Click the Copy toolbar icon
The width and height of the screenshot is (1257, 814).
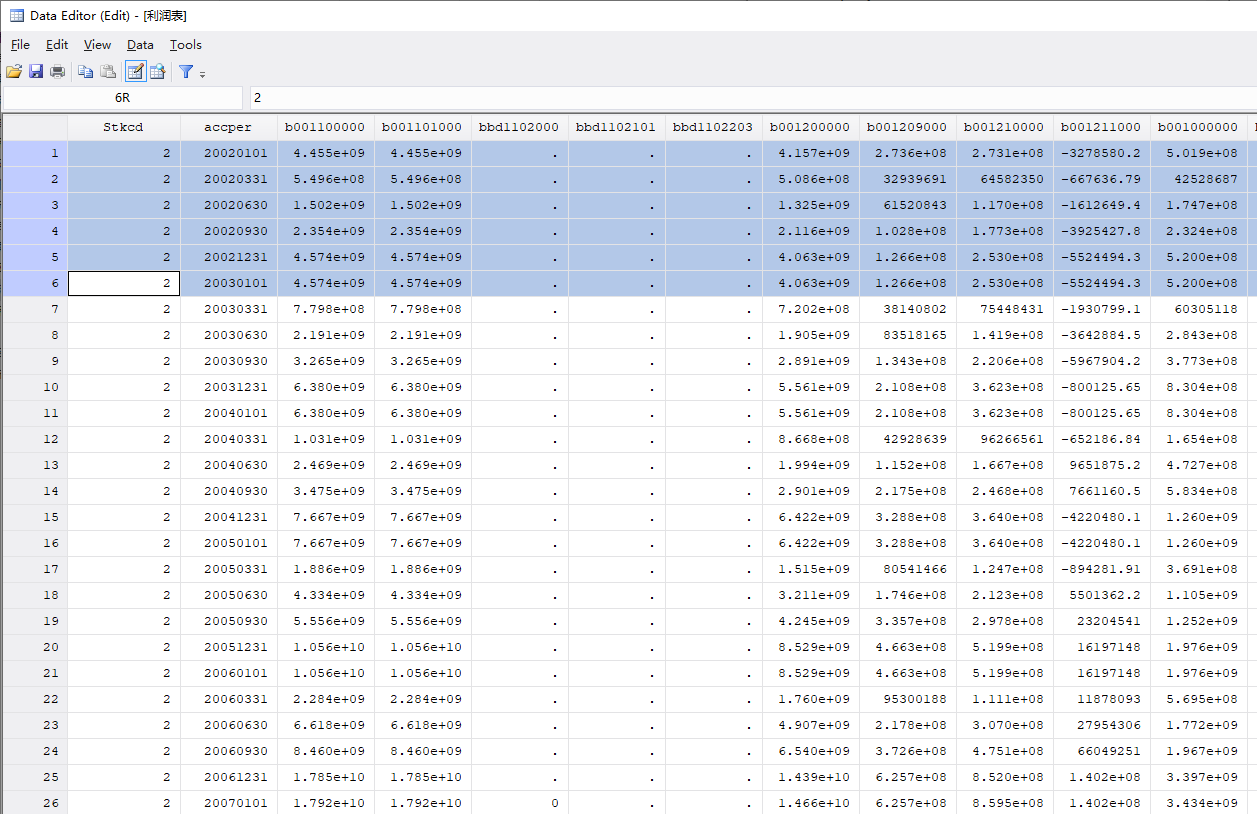(86, 71)
